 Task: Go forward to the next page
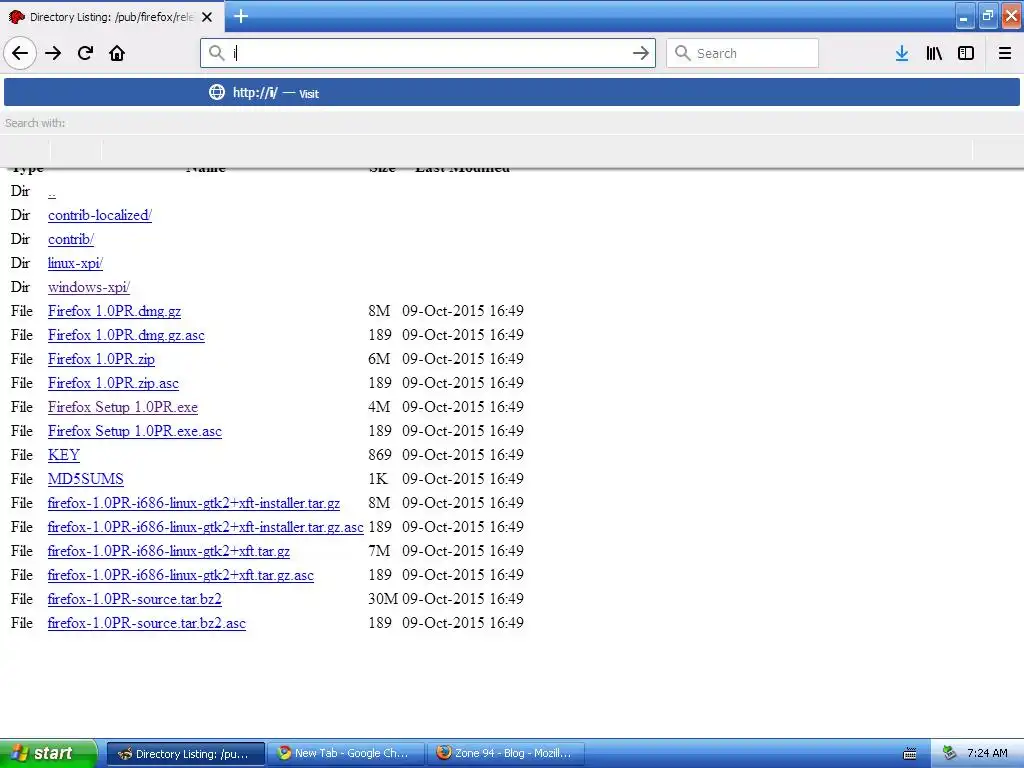coord(53,53)
